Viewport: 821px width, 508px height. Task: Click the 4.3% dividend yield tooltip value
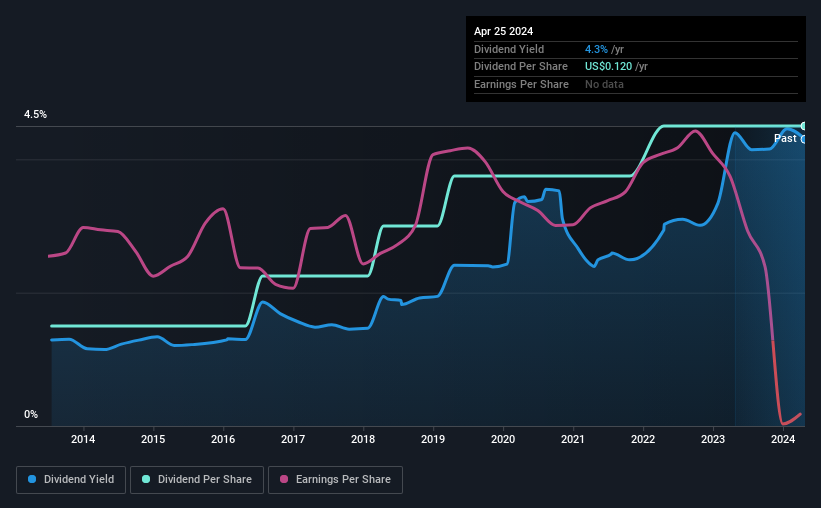pyautogui.click(x=596, y=49)
